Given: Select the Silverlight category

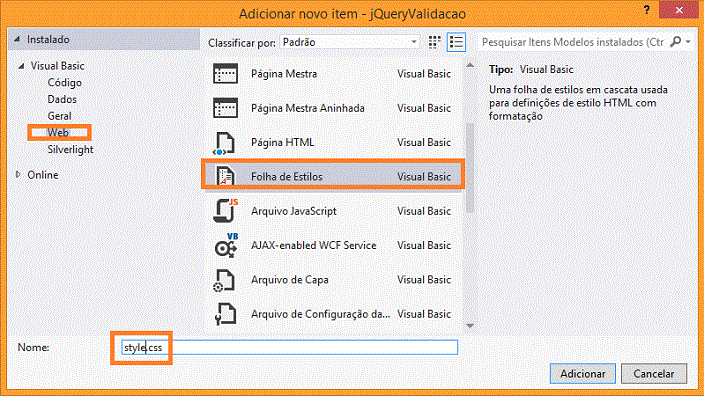Looking at the screenshot, I should pos(70,150).
